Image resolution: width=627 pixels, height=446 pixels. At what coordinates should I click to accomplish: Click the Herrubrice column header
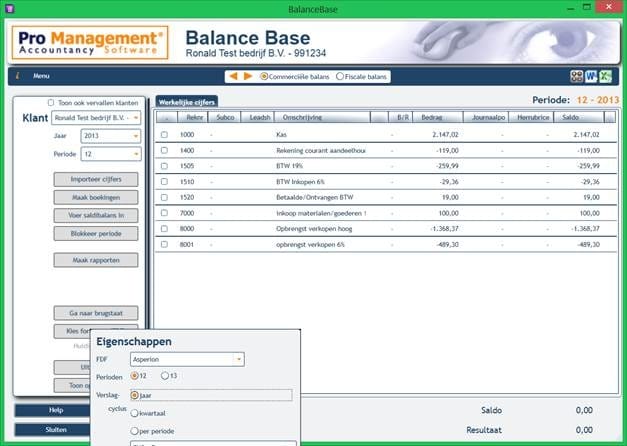(531, 117)
